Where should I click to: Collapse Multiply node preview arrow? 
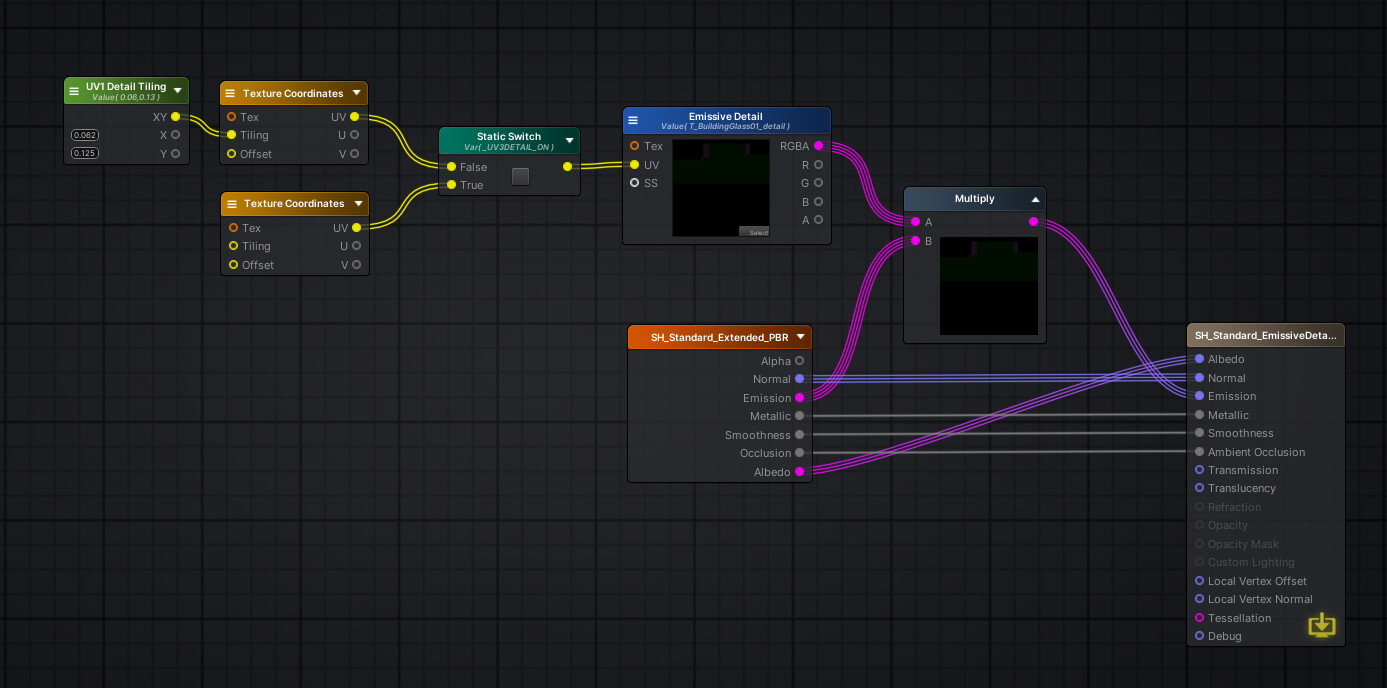pyautogui.click(x=1035, y=199)
